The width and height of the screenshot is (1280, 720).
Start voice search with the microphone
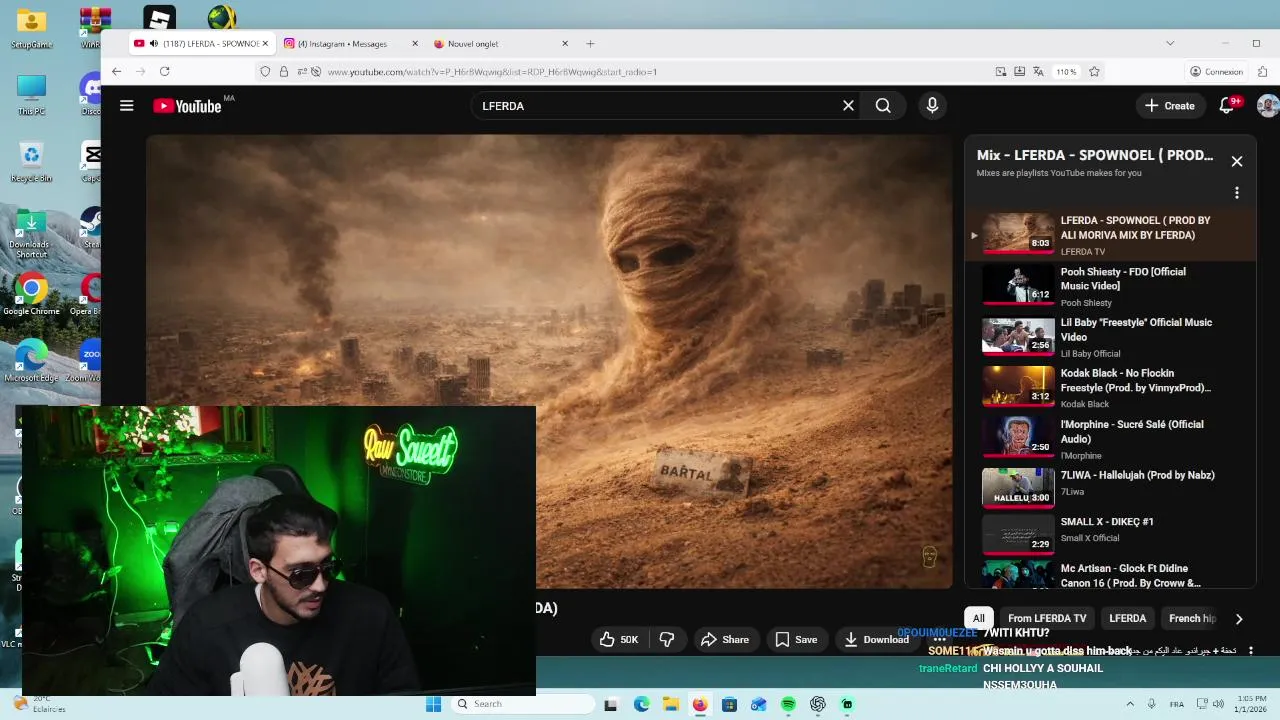(x=932, y=105)
